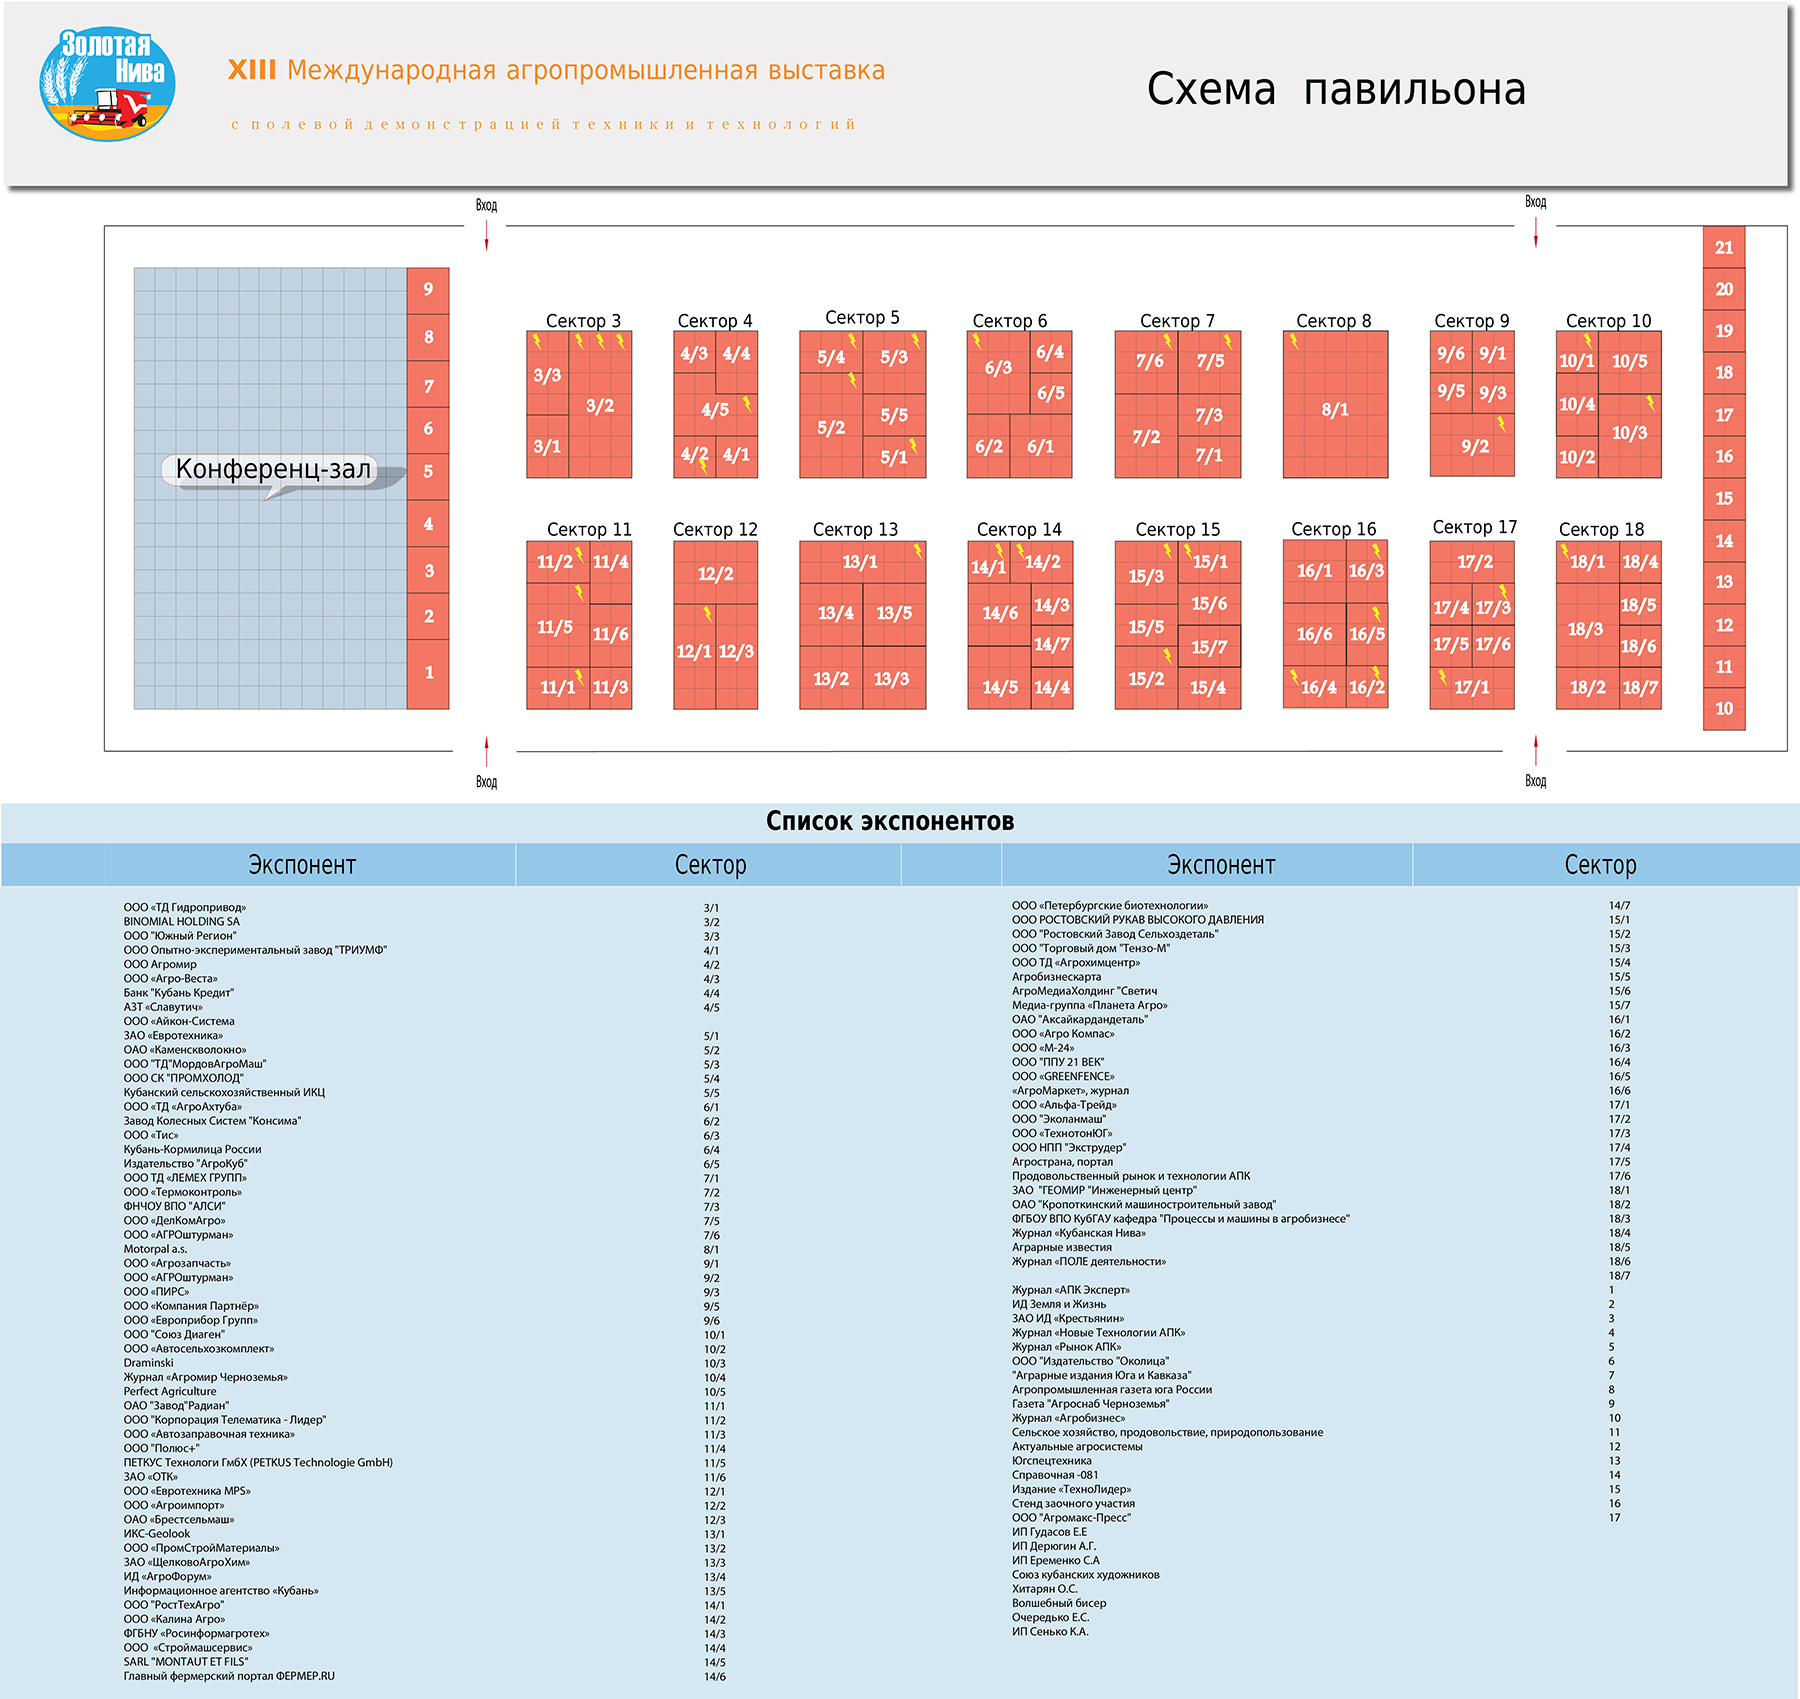
Task: Click the right Сектор column header
Action: 1600,865
